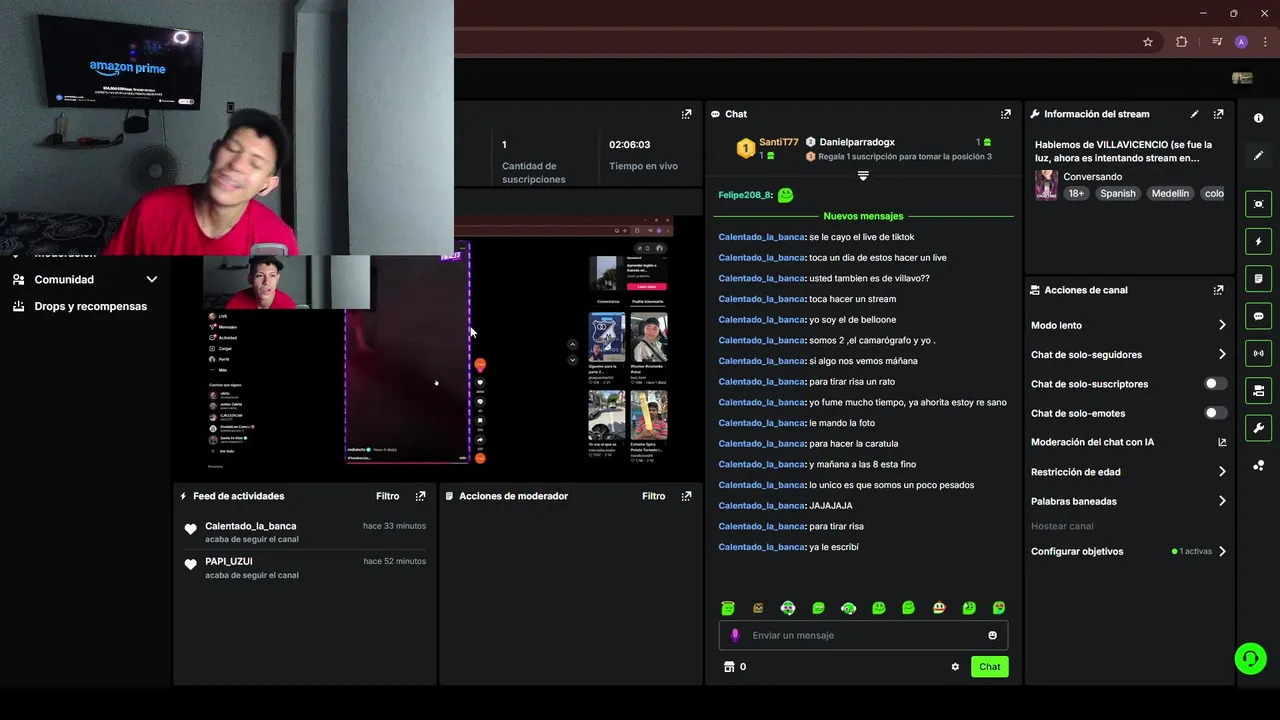Click the pencil icon in right sidebar
The height and width of the screenshot is (720, 1280).
tap(1258, 156)
